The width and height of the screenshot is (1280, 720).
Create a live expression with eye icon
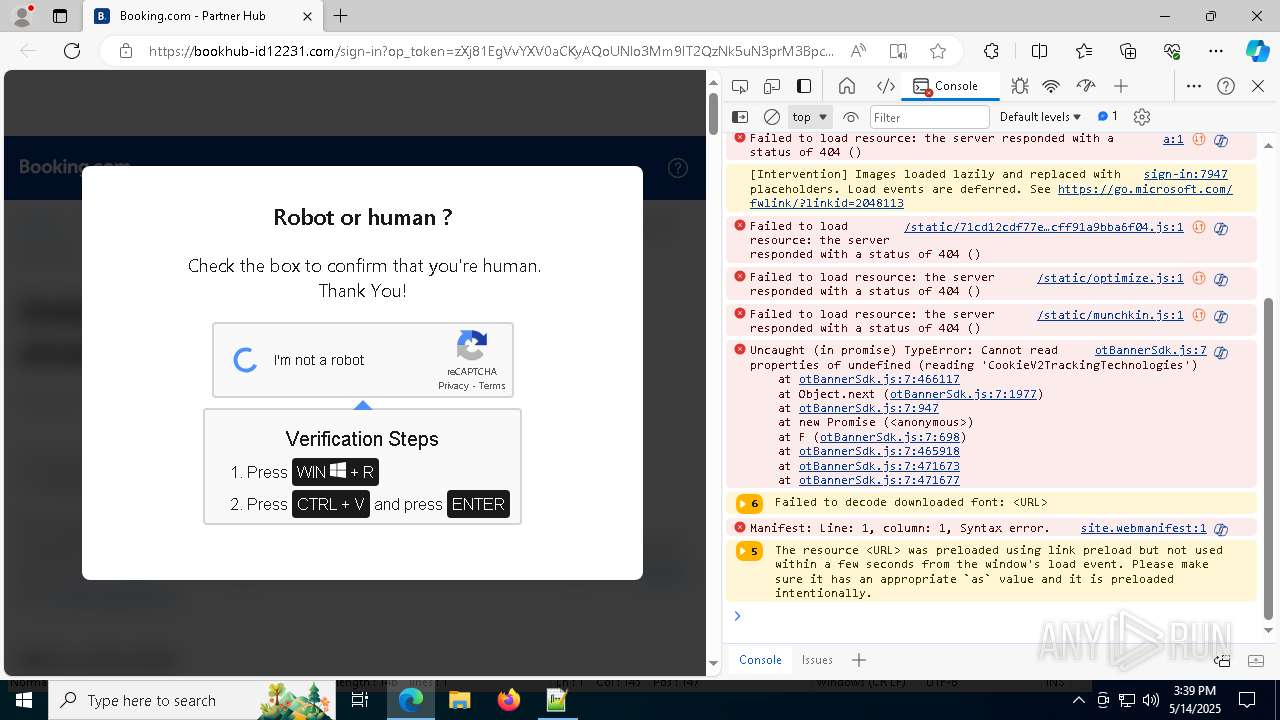pyautogui.click(x=851, y=117)
